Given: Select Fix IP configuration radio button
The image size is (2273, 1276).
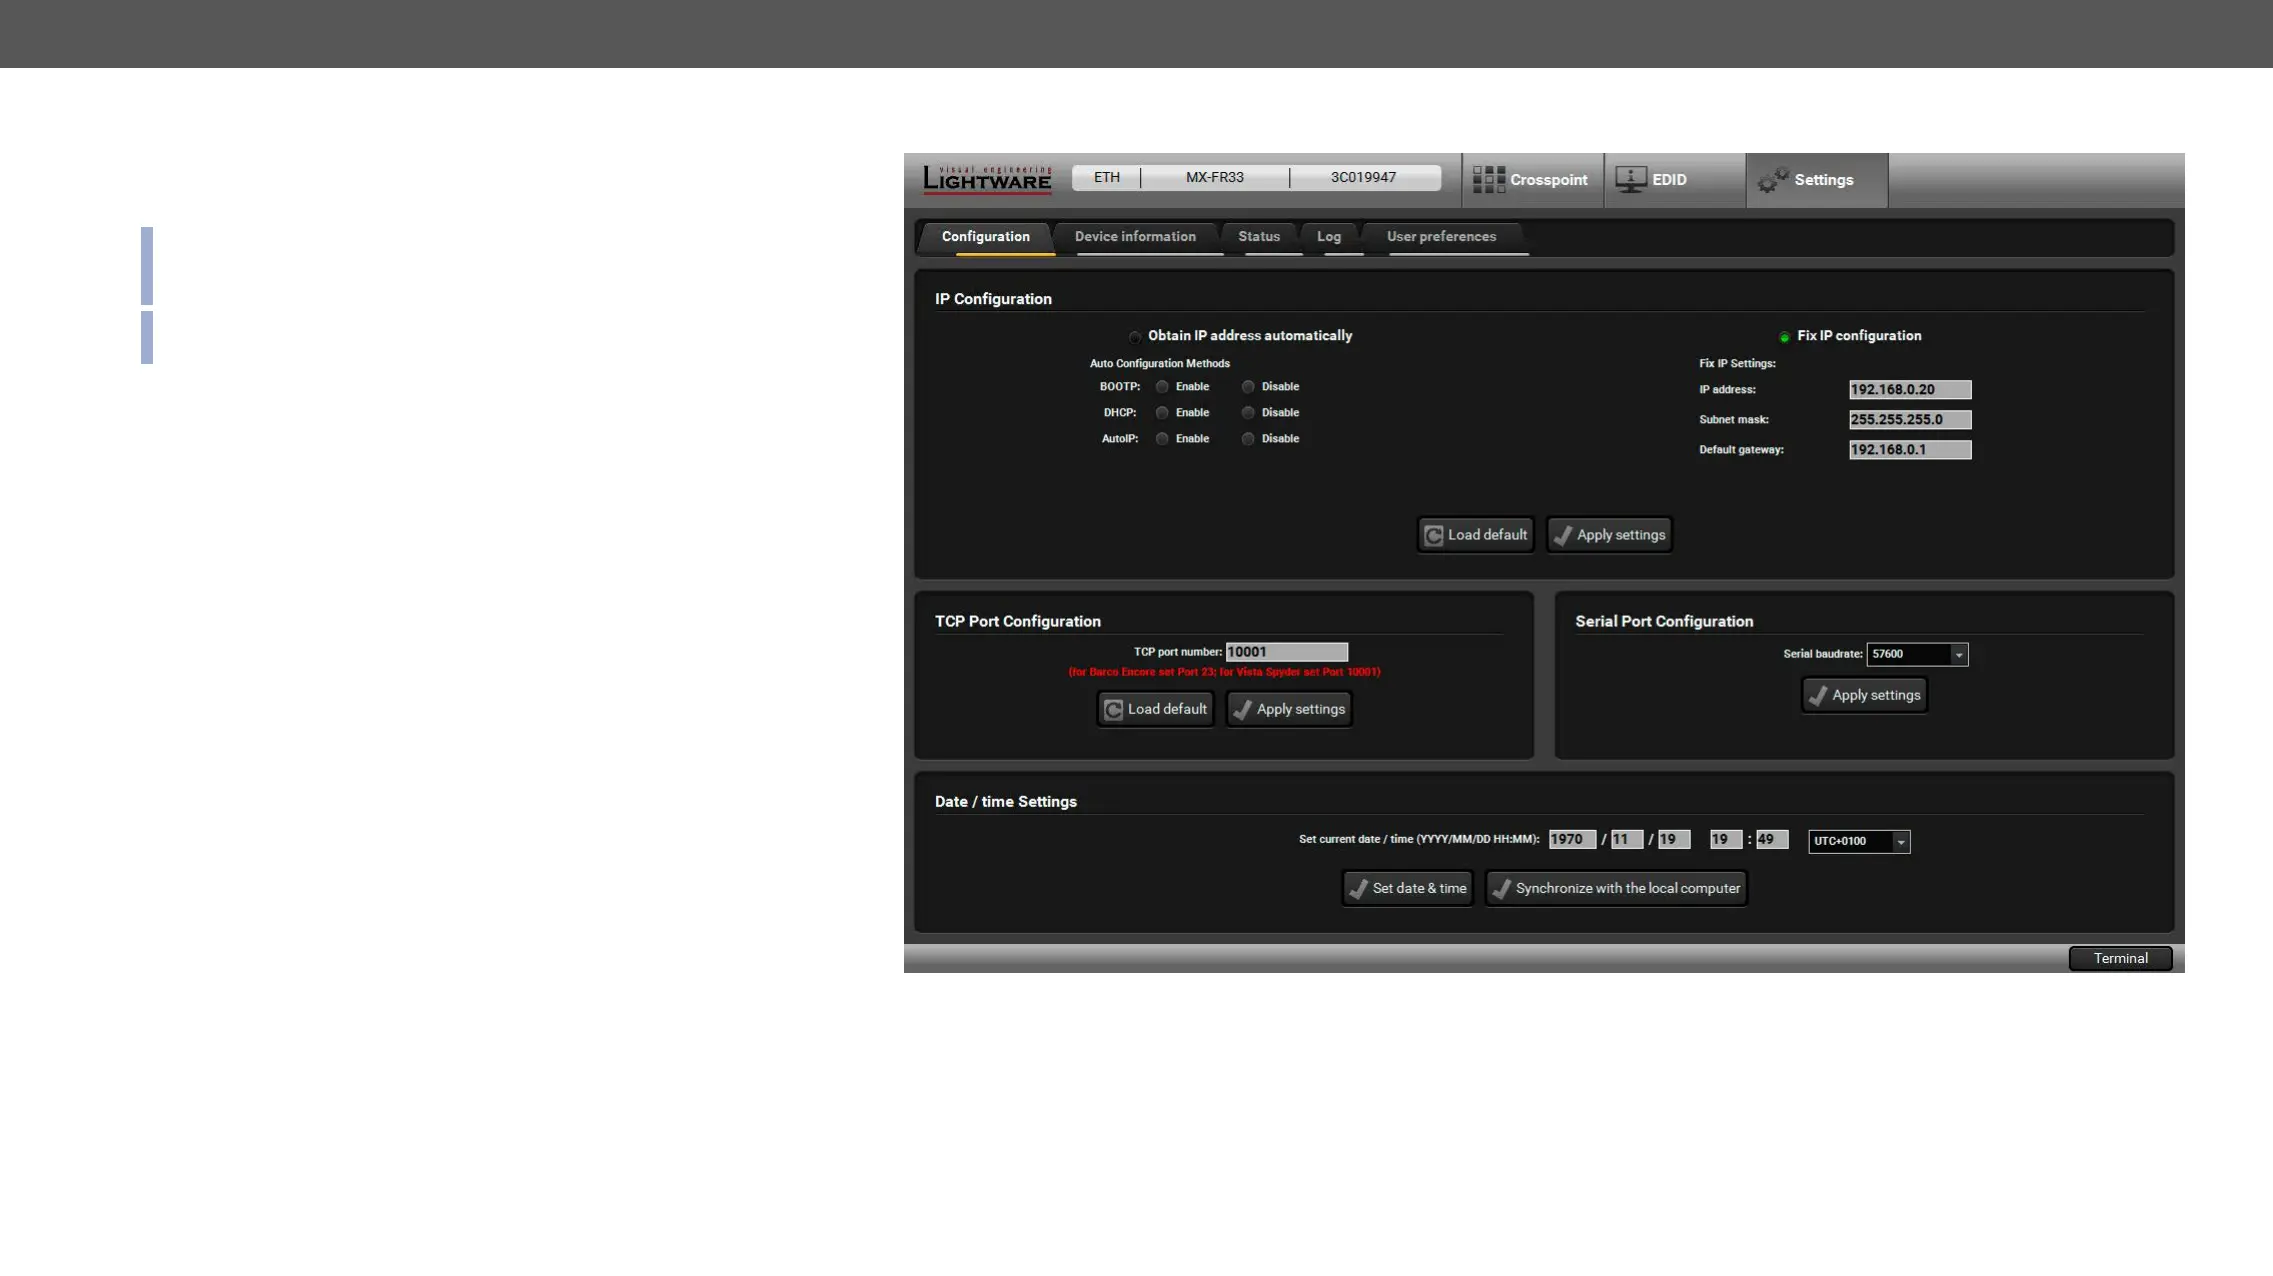Looking at the screenshot, I should pos(1784,337).
